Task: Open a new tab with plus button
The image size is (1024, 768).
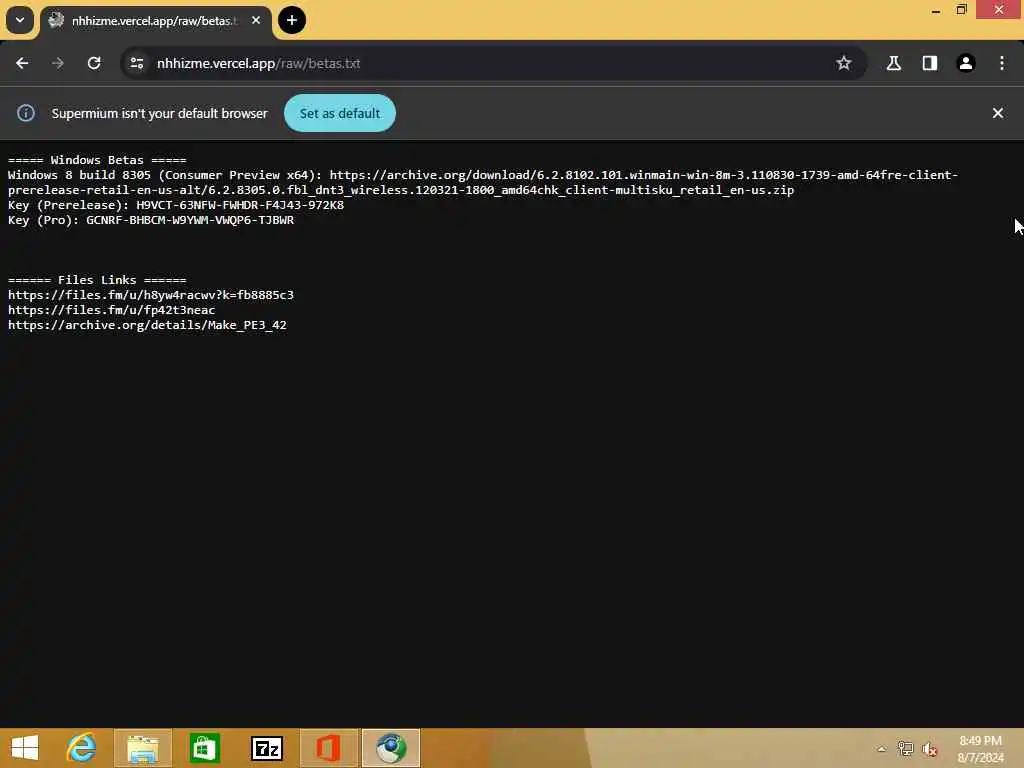Action: pos(292,20)
